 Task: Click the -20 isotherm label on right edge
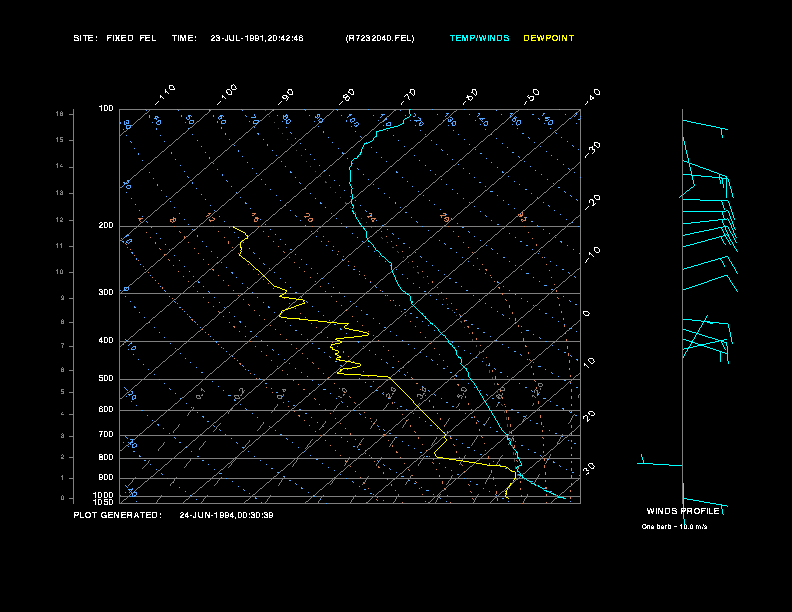(x=593, y=202)
